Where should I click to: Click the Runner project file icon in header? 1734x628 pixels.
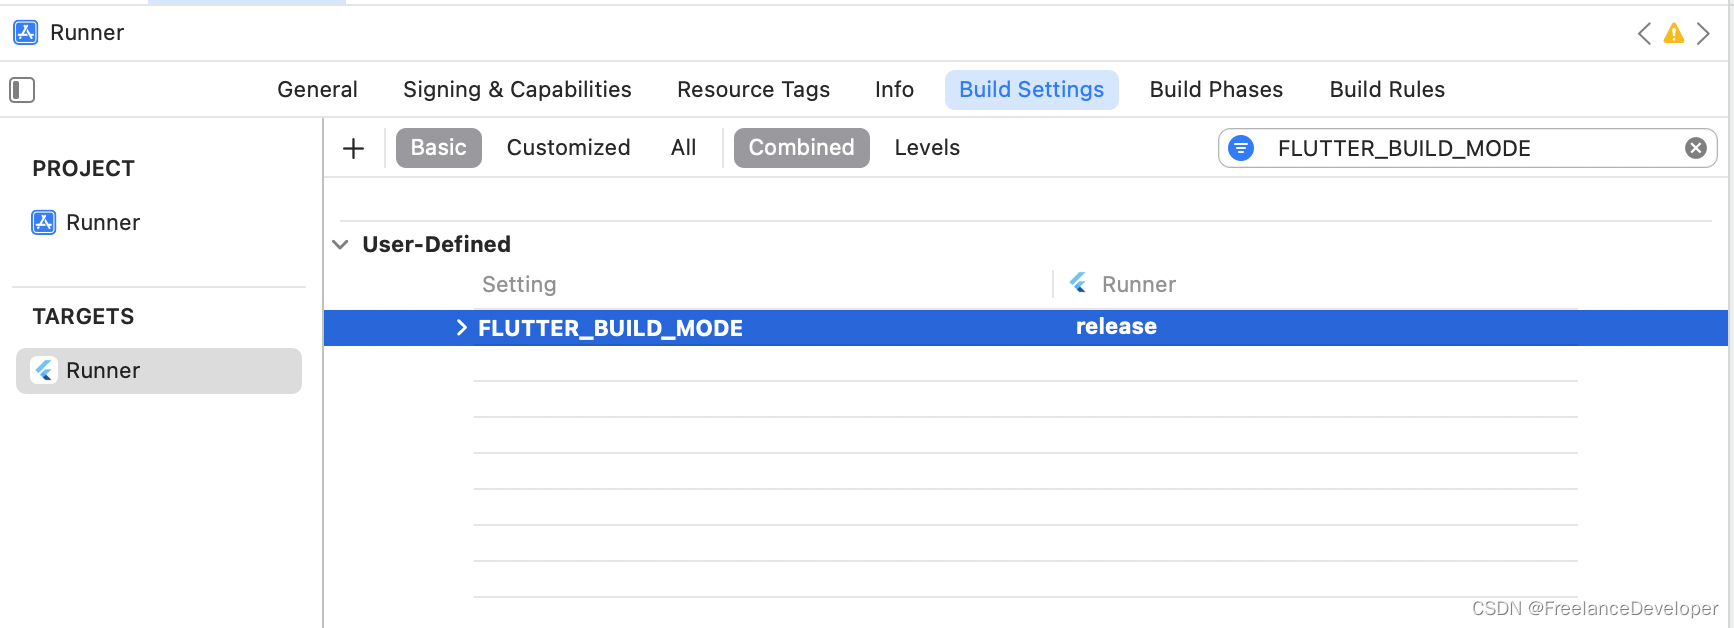26,32
